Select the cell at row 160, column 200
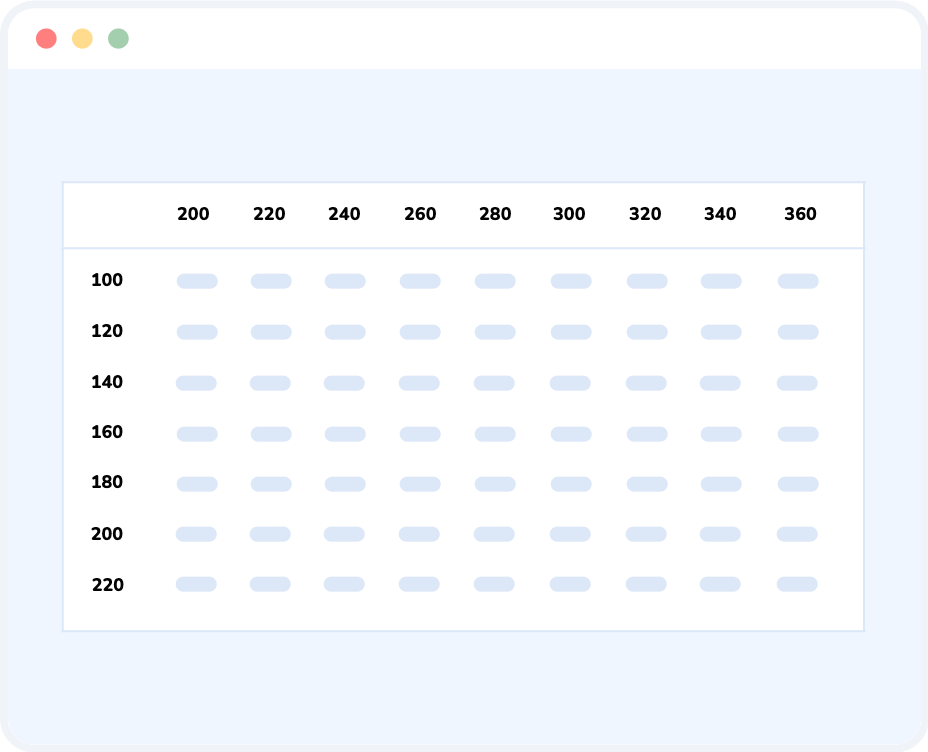The height and width of the screenshot is (752, 928). (x=197, y=434)
